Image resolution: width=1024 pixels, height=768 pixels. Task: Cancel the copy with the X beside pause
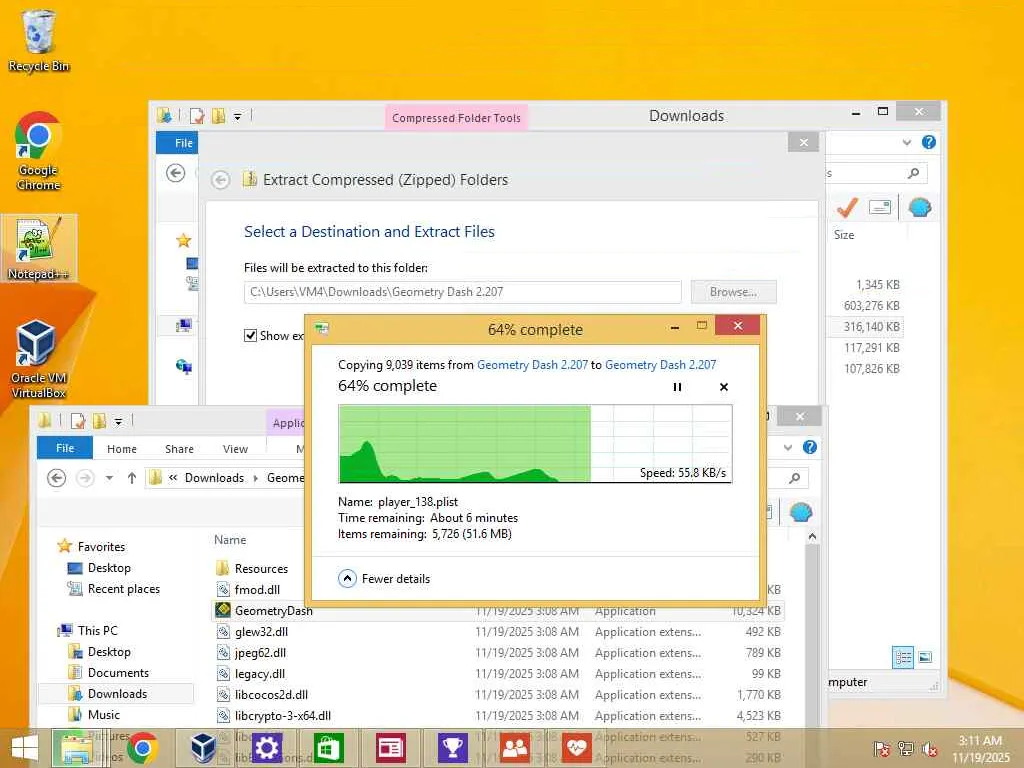(x=724, y=387)
